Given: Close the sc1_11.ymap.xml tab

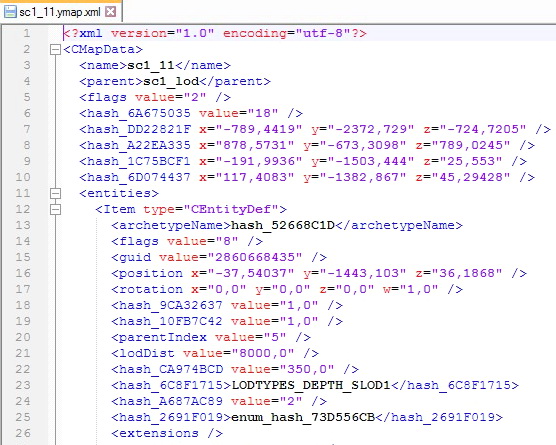Looking at the screenshot, I should click(111, 12).
